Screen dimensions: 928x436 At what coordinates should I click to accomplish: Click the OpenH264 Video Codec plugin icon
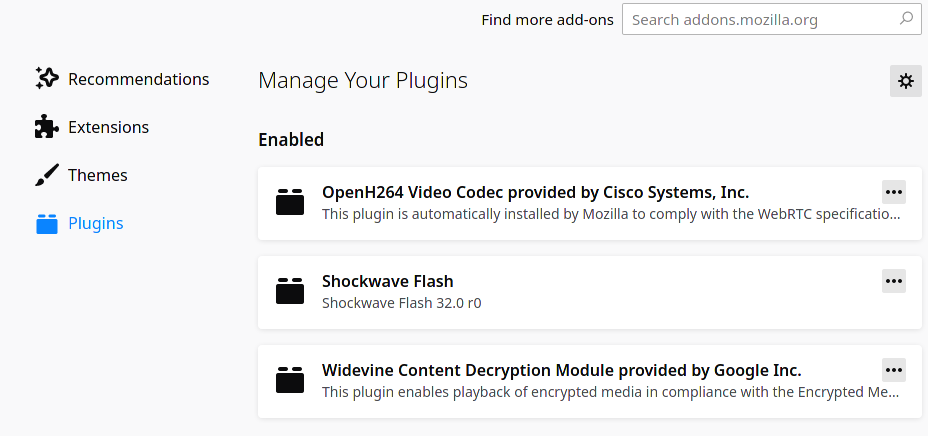pyautogui.click(x=290, y=202)
